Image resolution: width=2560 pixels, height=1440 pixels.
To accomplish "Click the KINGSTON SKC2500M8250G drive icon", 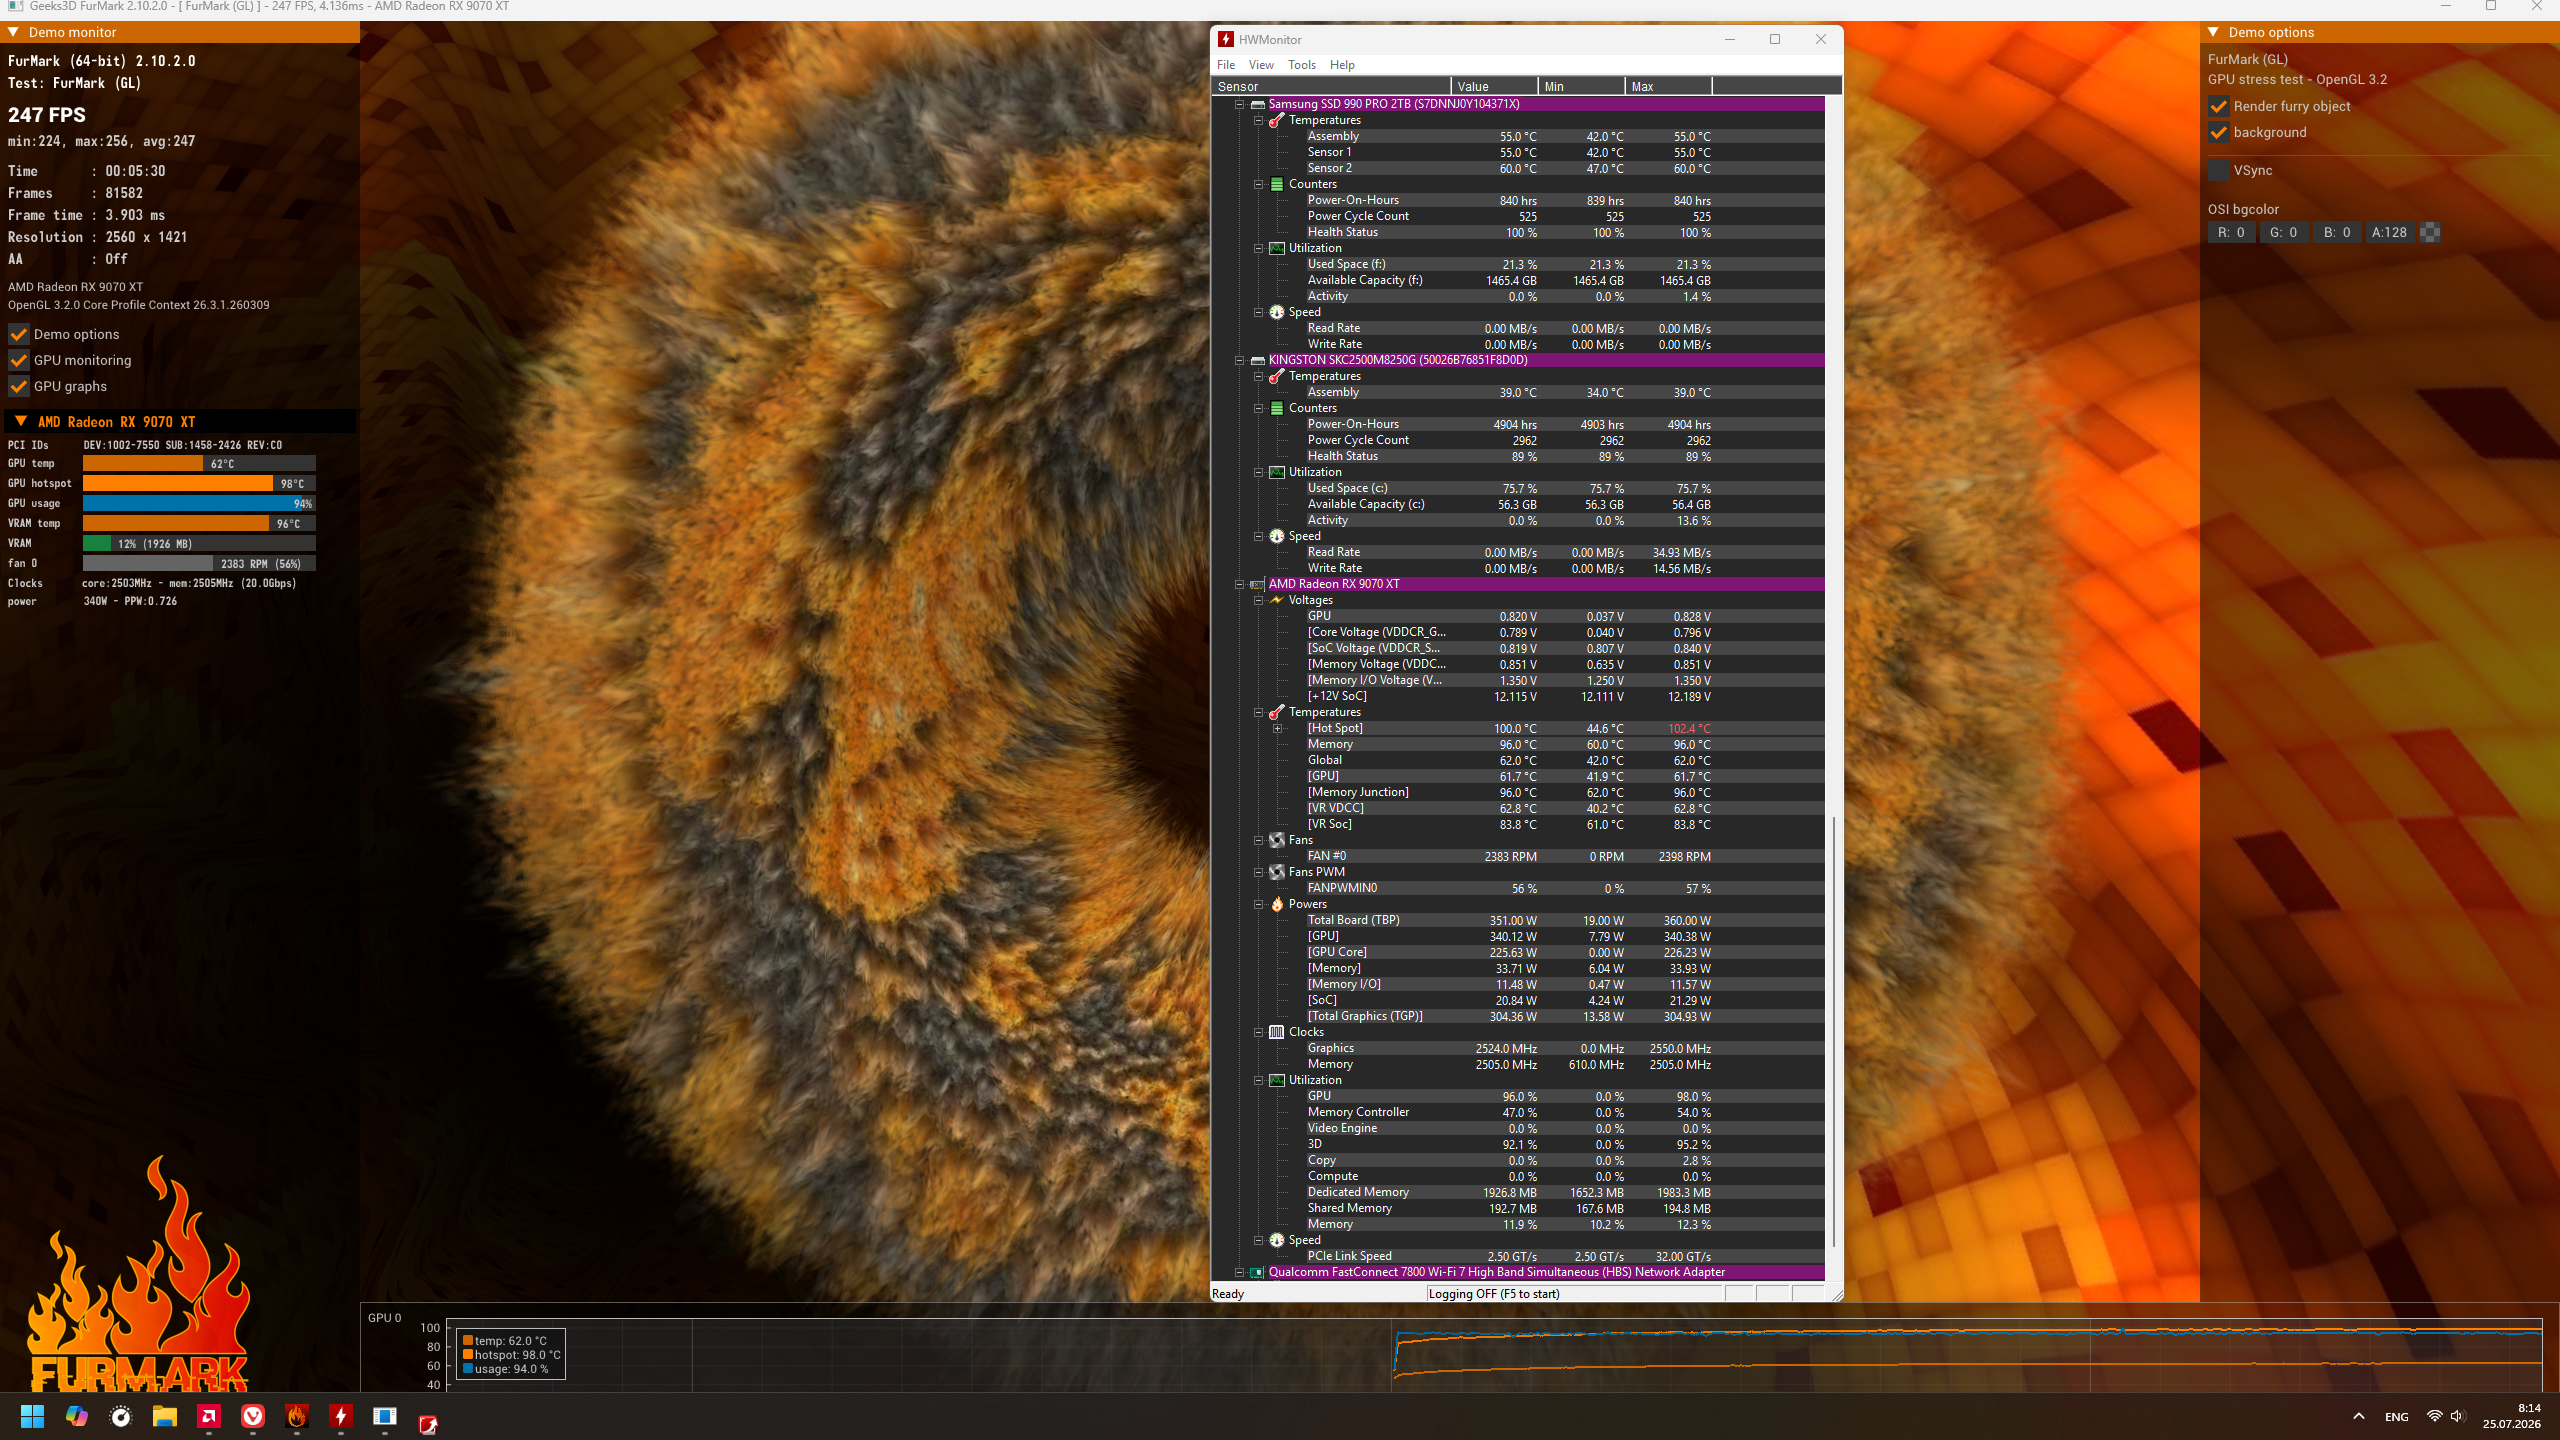I will point(1258,360).
